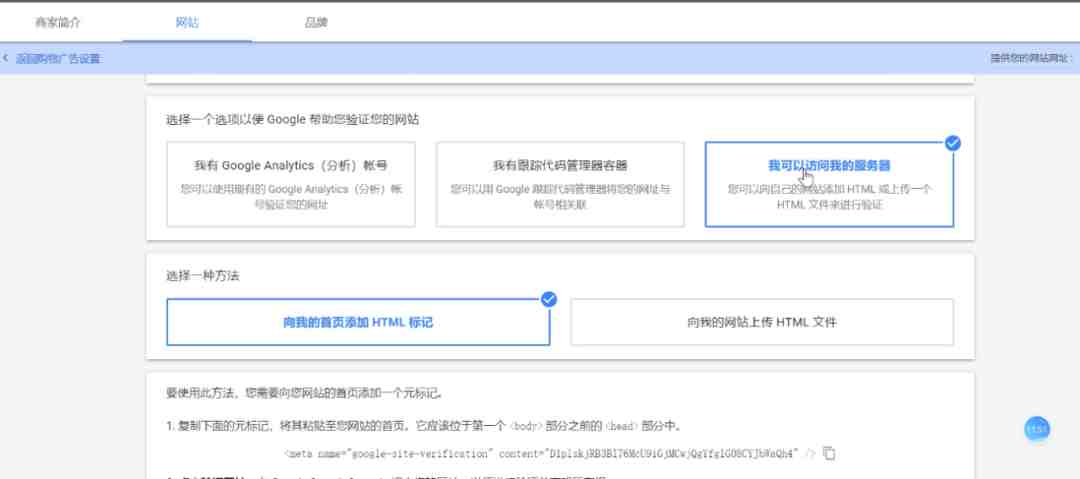Click the verify-your-website option heading text
Viewport: 1080px width, 479px height.
click(292, 119)
